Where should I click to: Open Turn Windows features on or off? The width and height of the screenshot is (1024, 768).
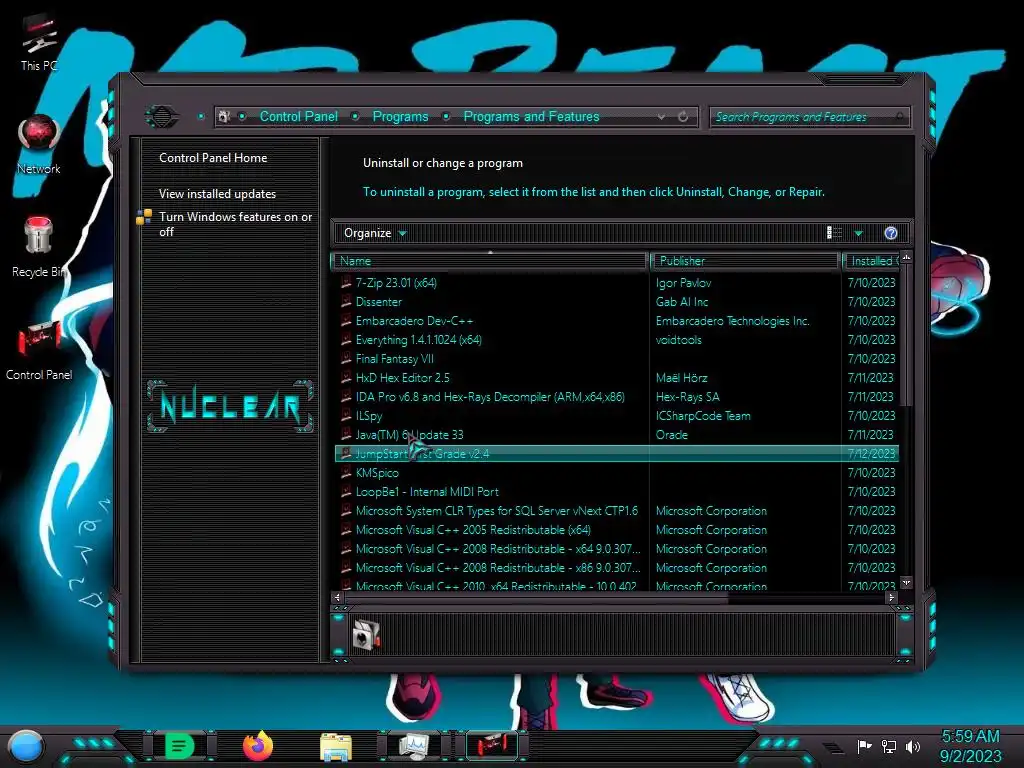[235, 224]
